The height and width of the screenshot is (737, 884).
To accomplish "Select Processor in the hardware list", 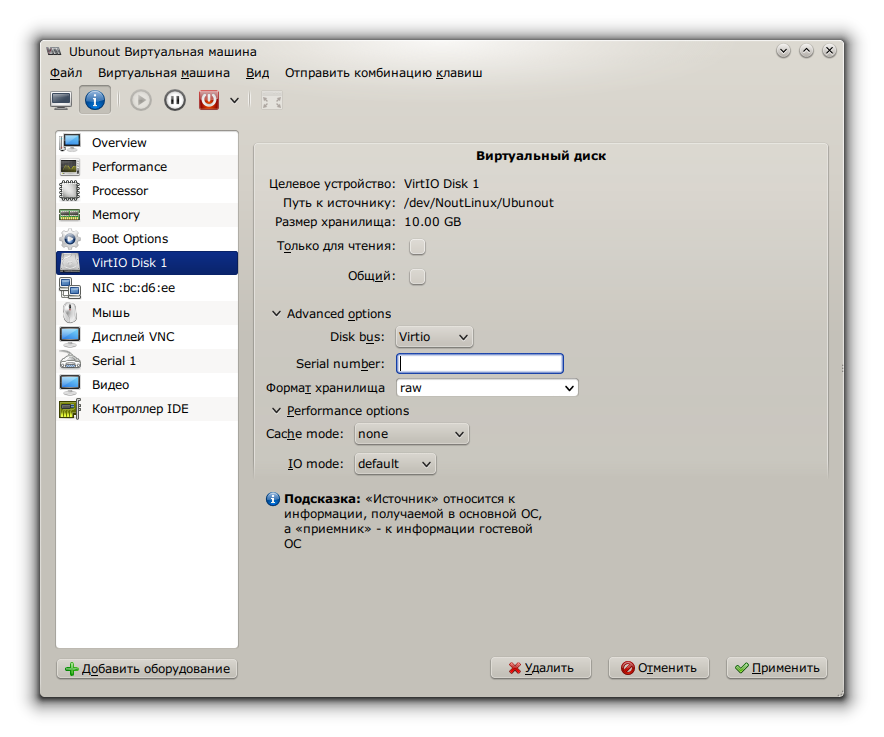I will pos(120,191).
